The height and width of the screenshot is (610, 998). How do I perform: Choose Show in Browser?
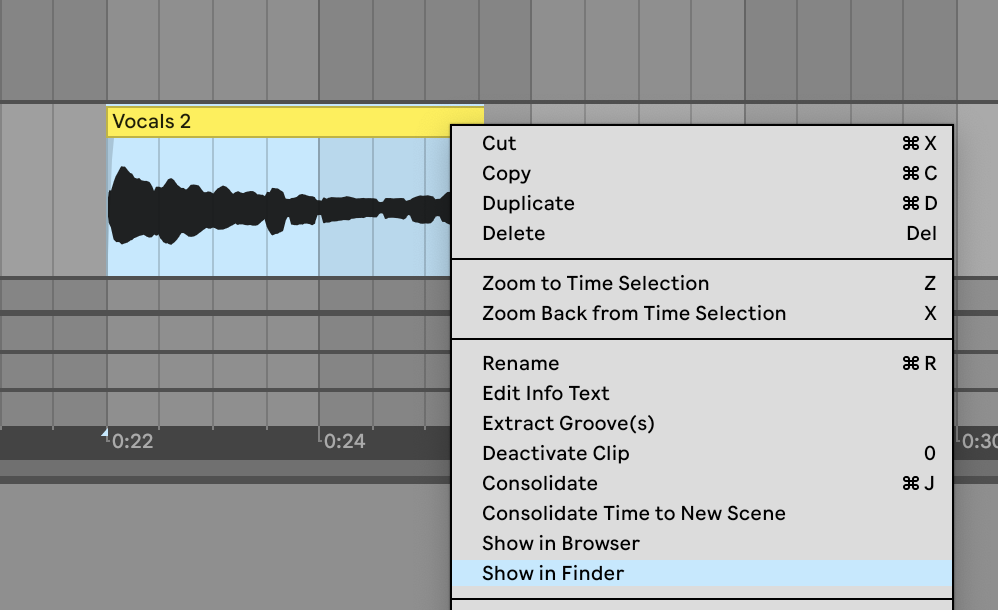click(x=560, y=543)
